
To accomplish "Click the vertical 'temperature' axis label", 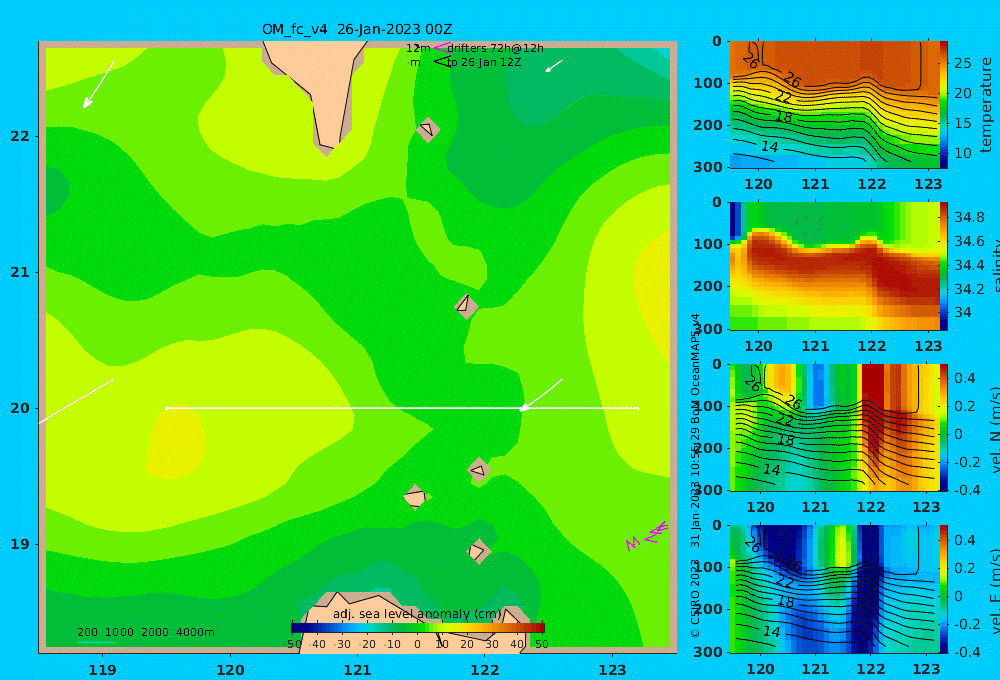I will click(986, 105).
